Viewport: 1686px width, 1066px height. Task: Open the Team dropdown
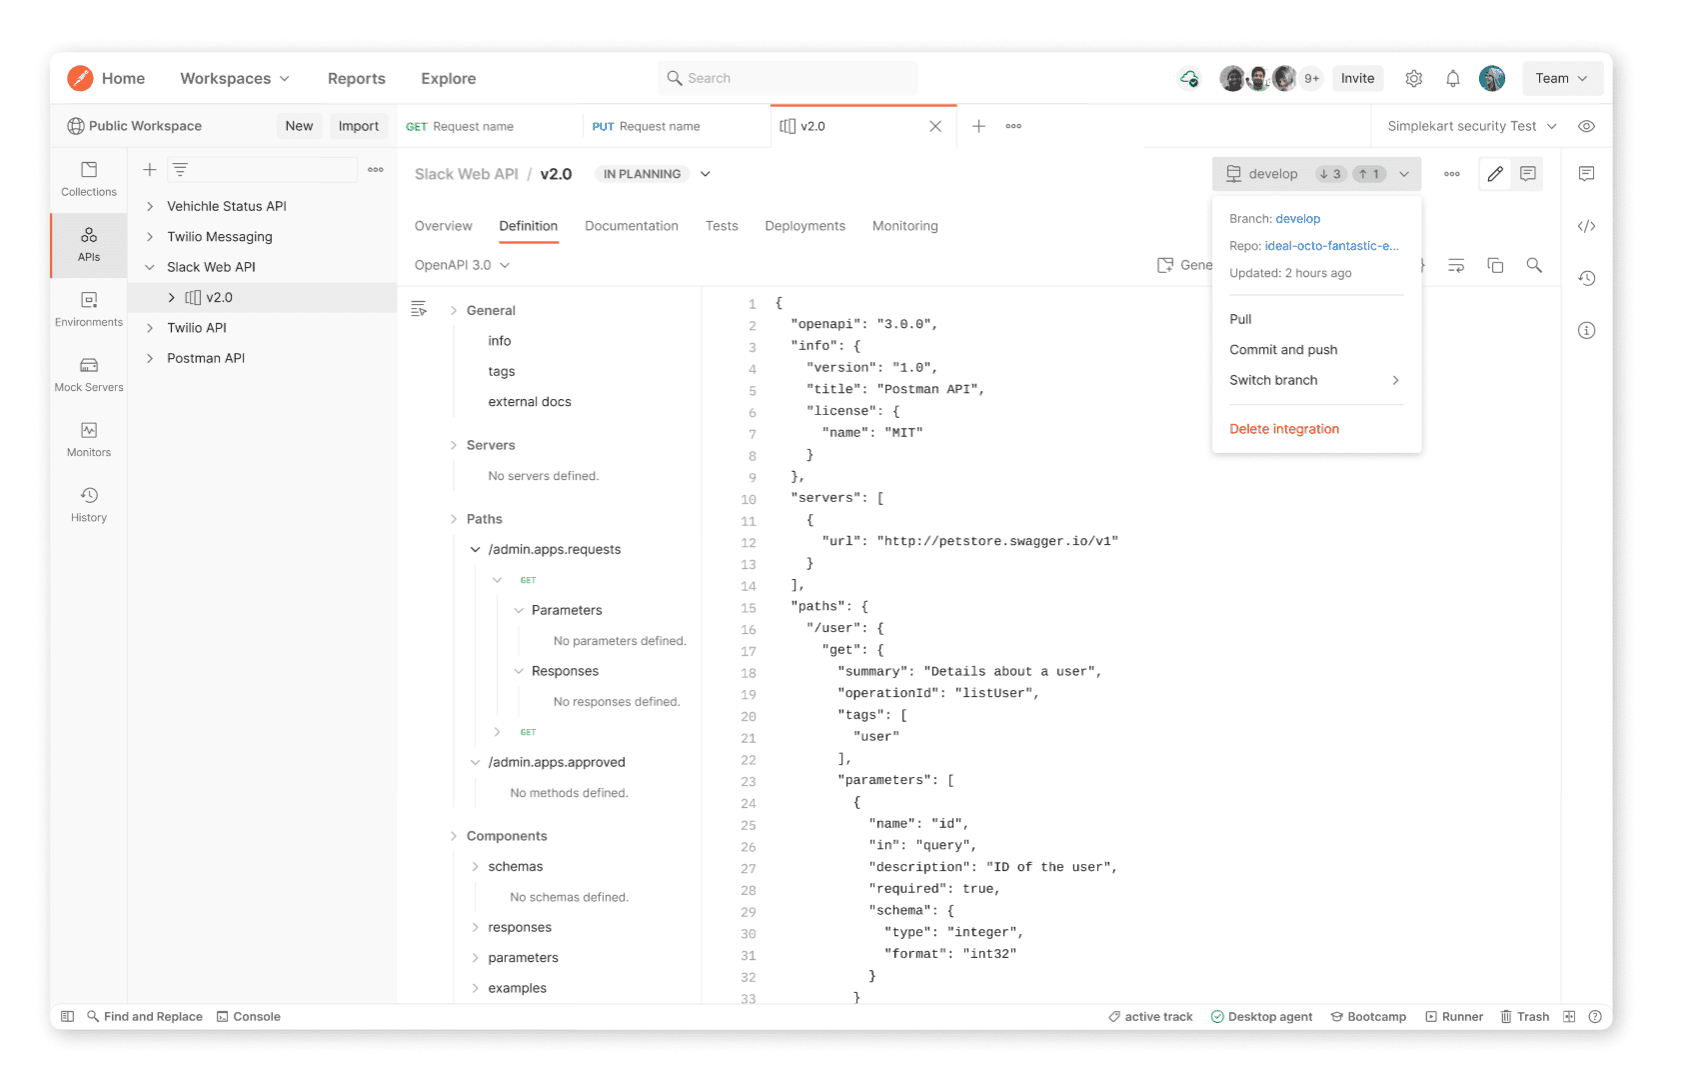click(1560, 78)
